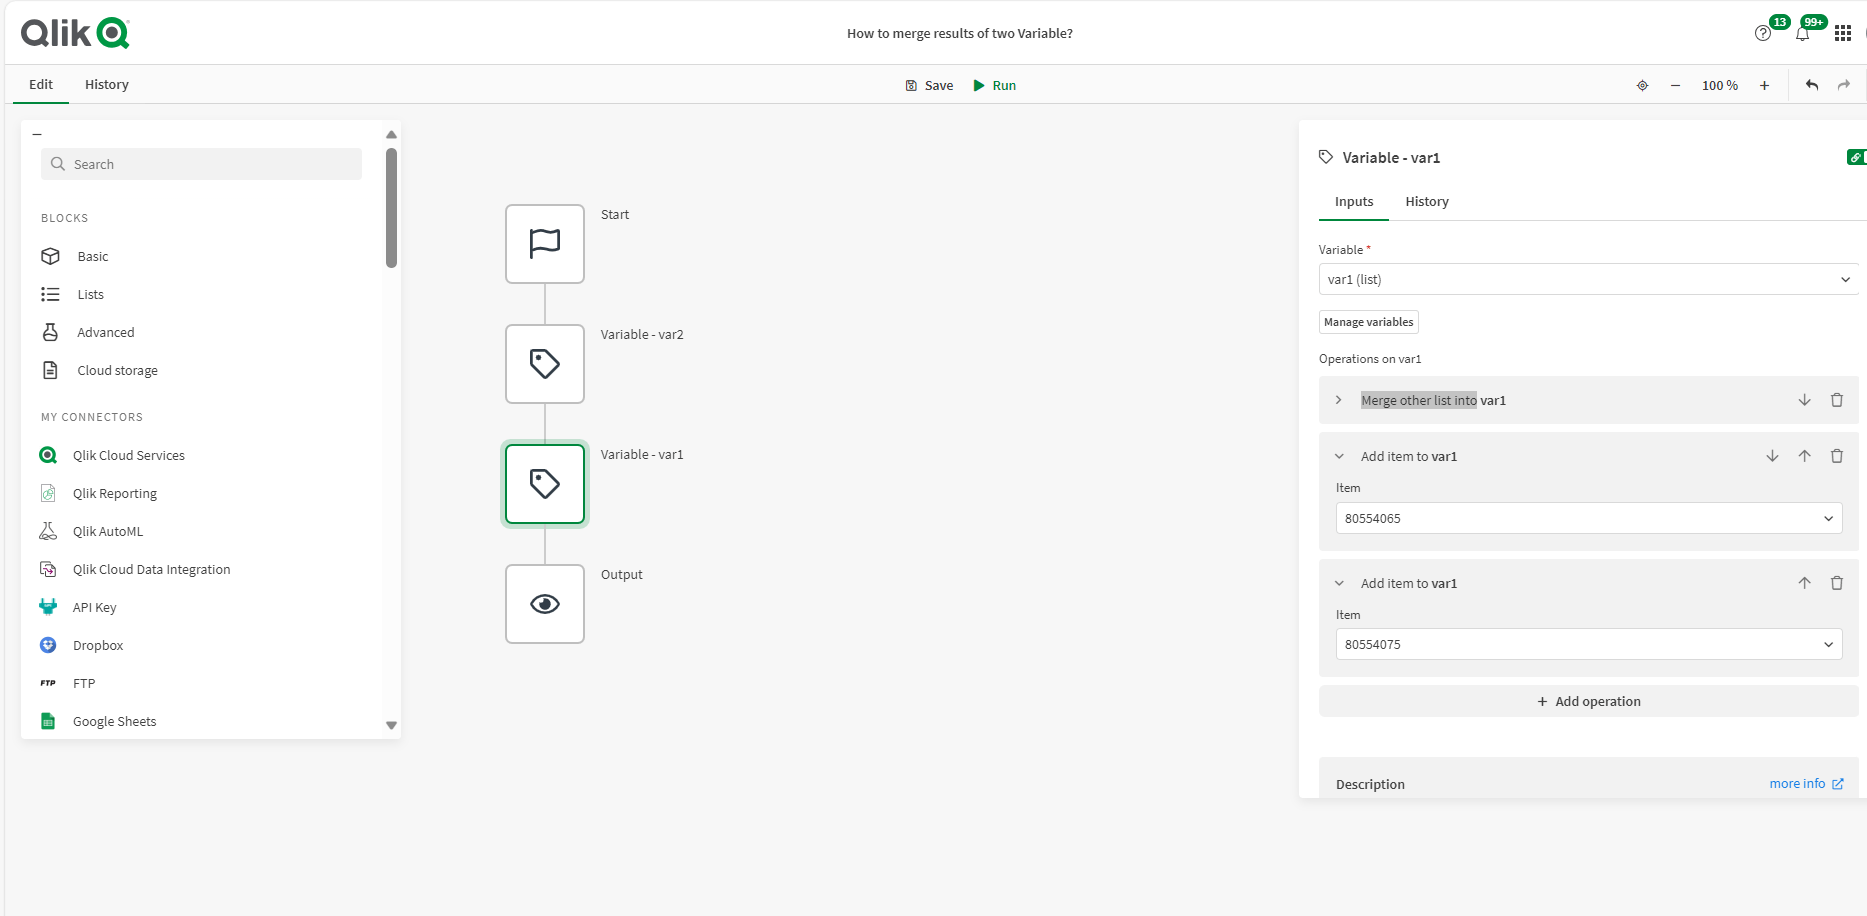Click the 100 % zoom level text
The image size is (1867, 916).
click(x=1720, y=85)
